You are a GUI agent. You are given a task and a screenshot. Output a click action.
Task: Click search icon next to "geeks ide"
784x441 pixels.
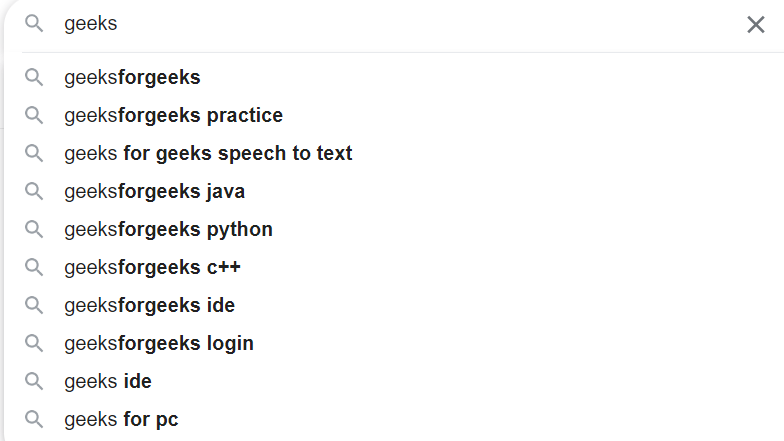click(34, 381)
